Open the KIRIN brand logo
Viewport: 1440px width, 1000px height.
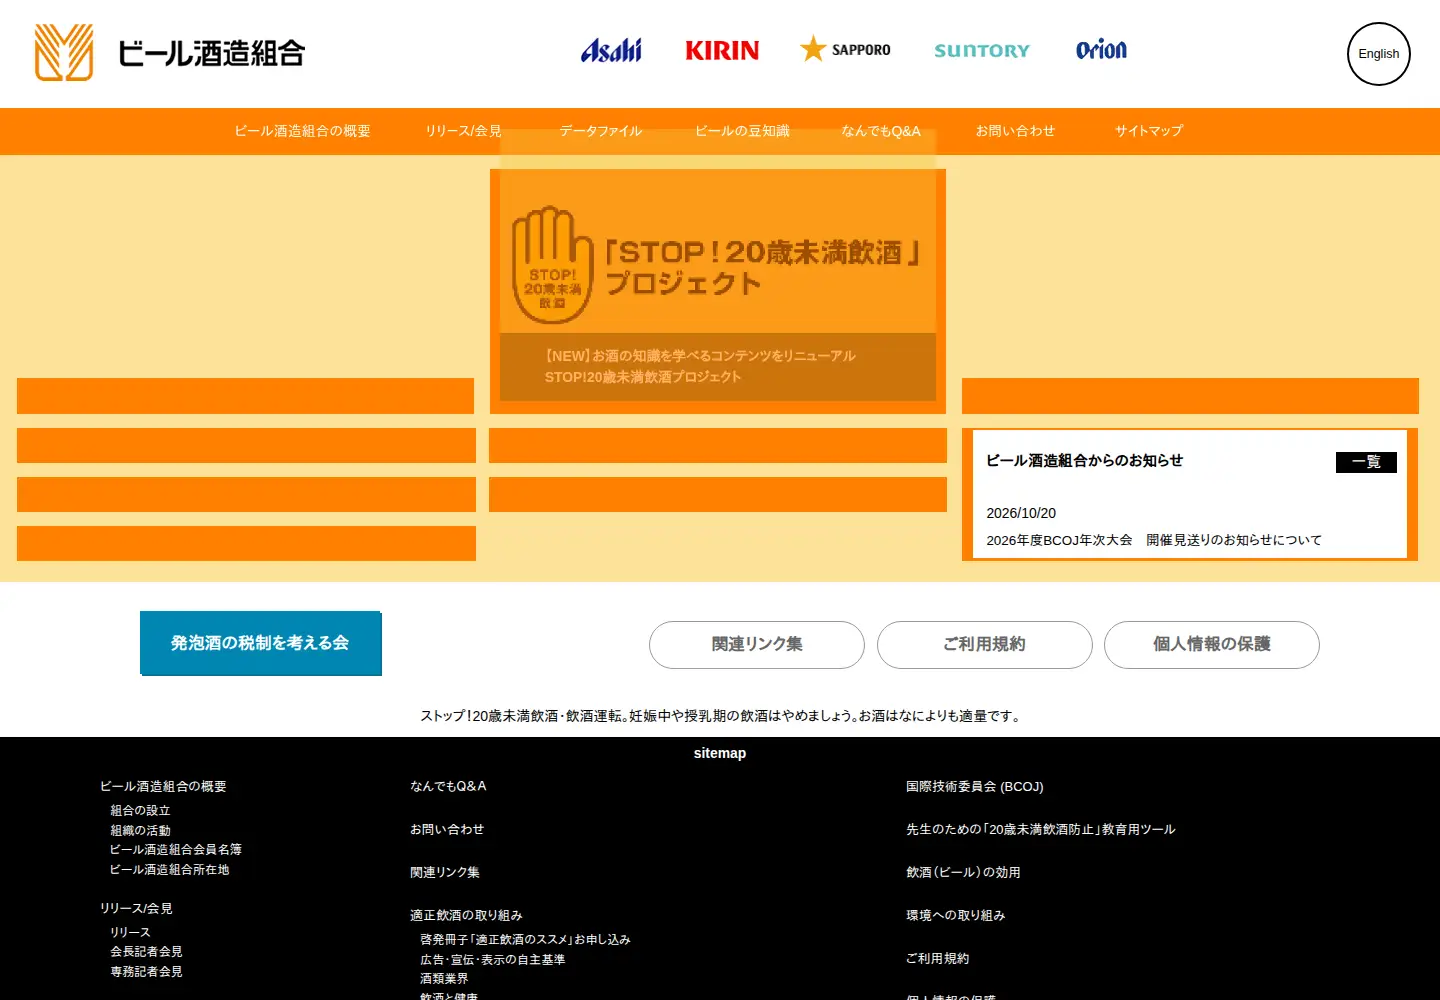[x=722, y=50]
